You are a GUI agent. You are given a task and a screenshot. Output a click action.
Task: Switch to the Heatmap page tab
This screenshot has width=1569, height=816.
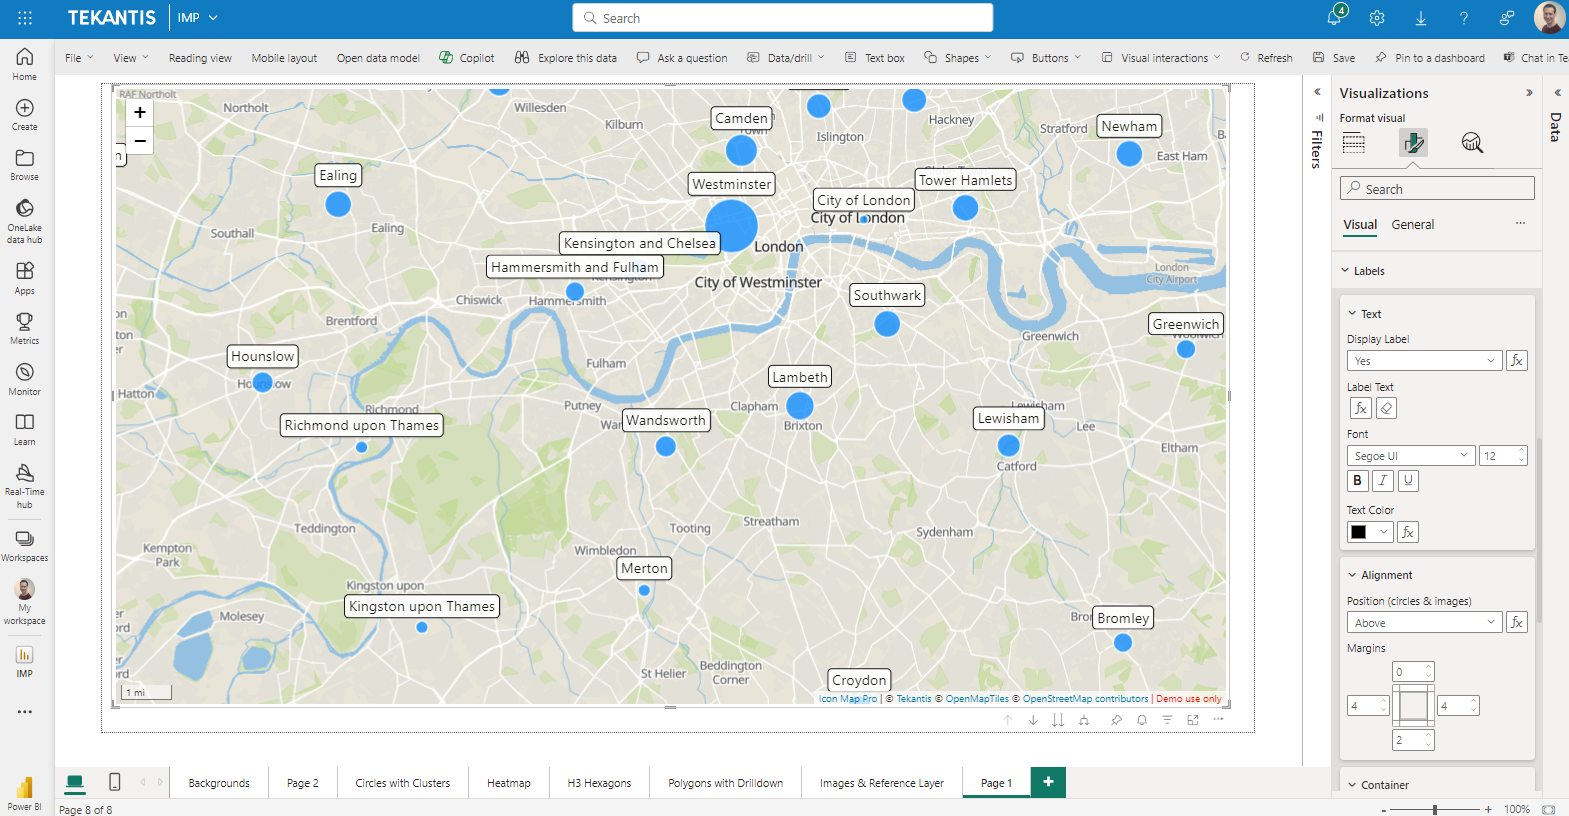coord(508,783)
